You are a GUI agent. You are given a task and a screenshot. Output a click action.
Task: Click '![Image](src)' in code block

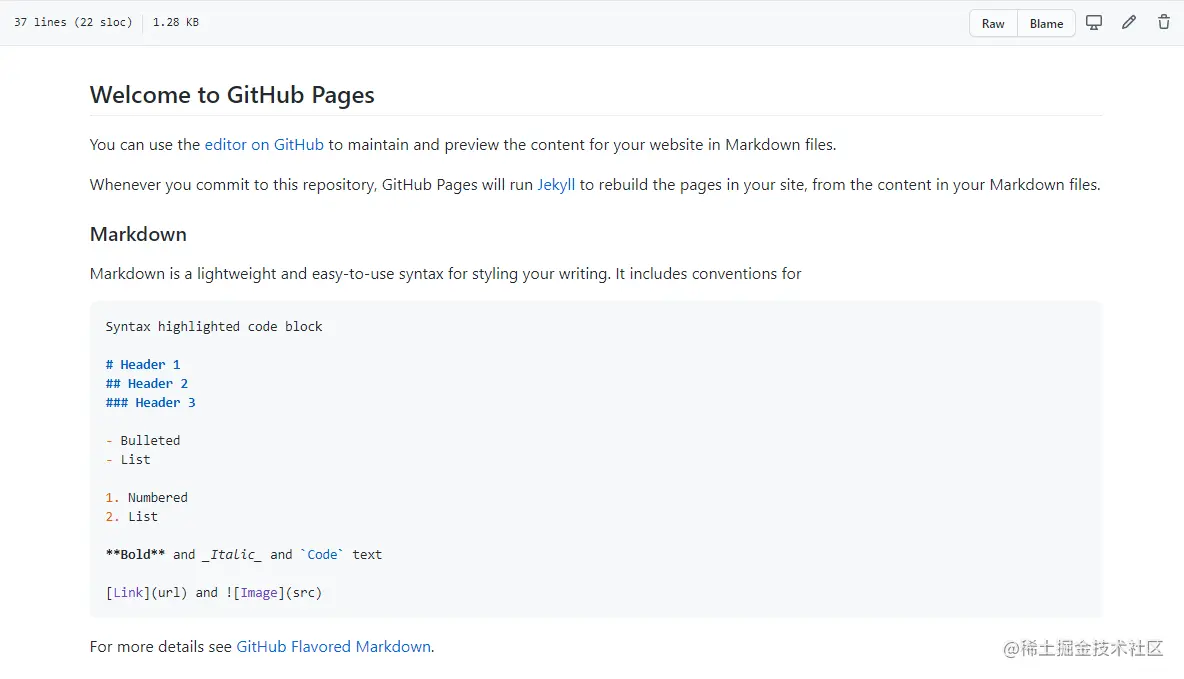tap(273, 593)
